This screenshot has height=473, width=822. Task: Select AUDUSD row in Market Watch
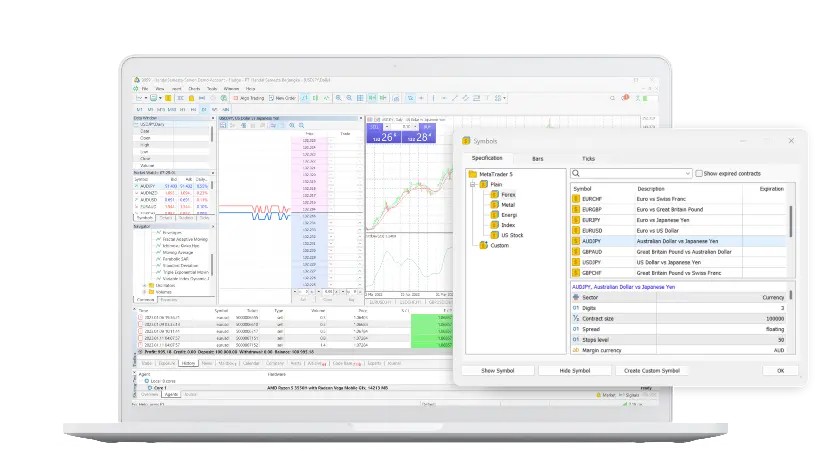(171, 200)
